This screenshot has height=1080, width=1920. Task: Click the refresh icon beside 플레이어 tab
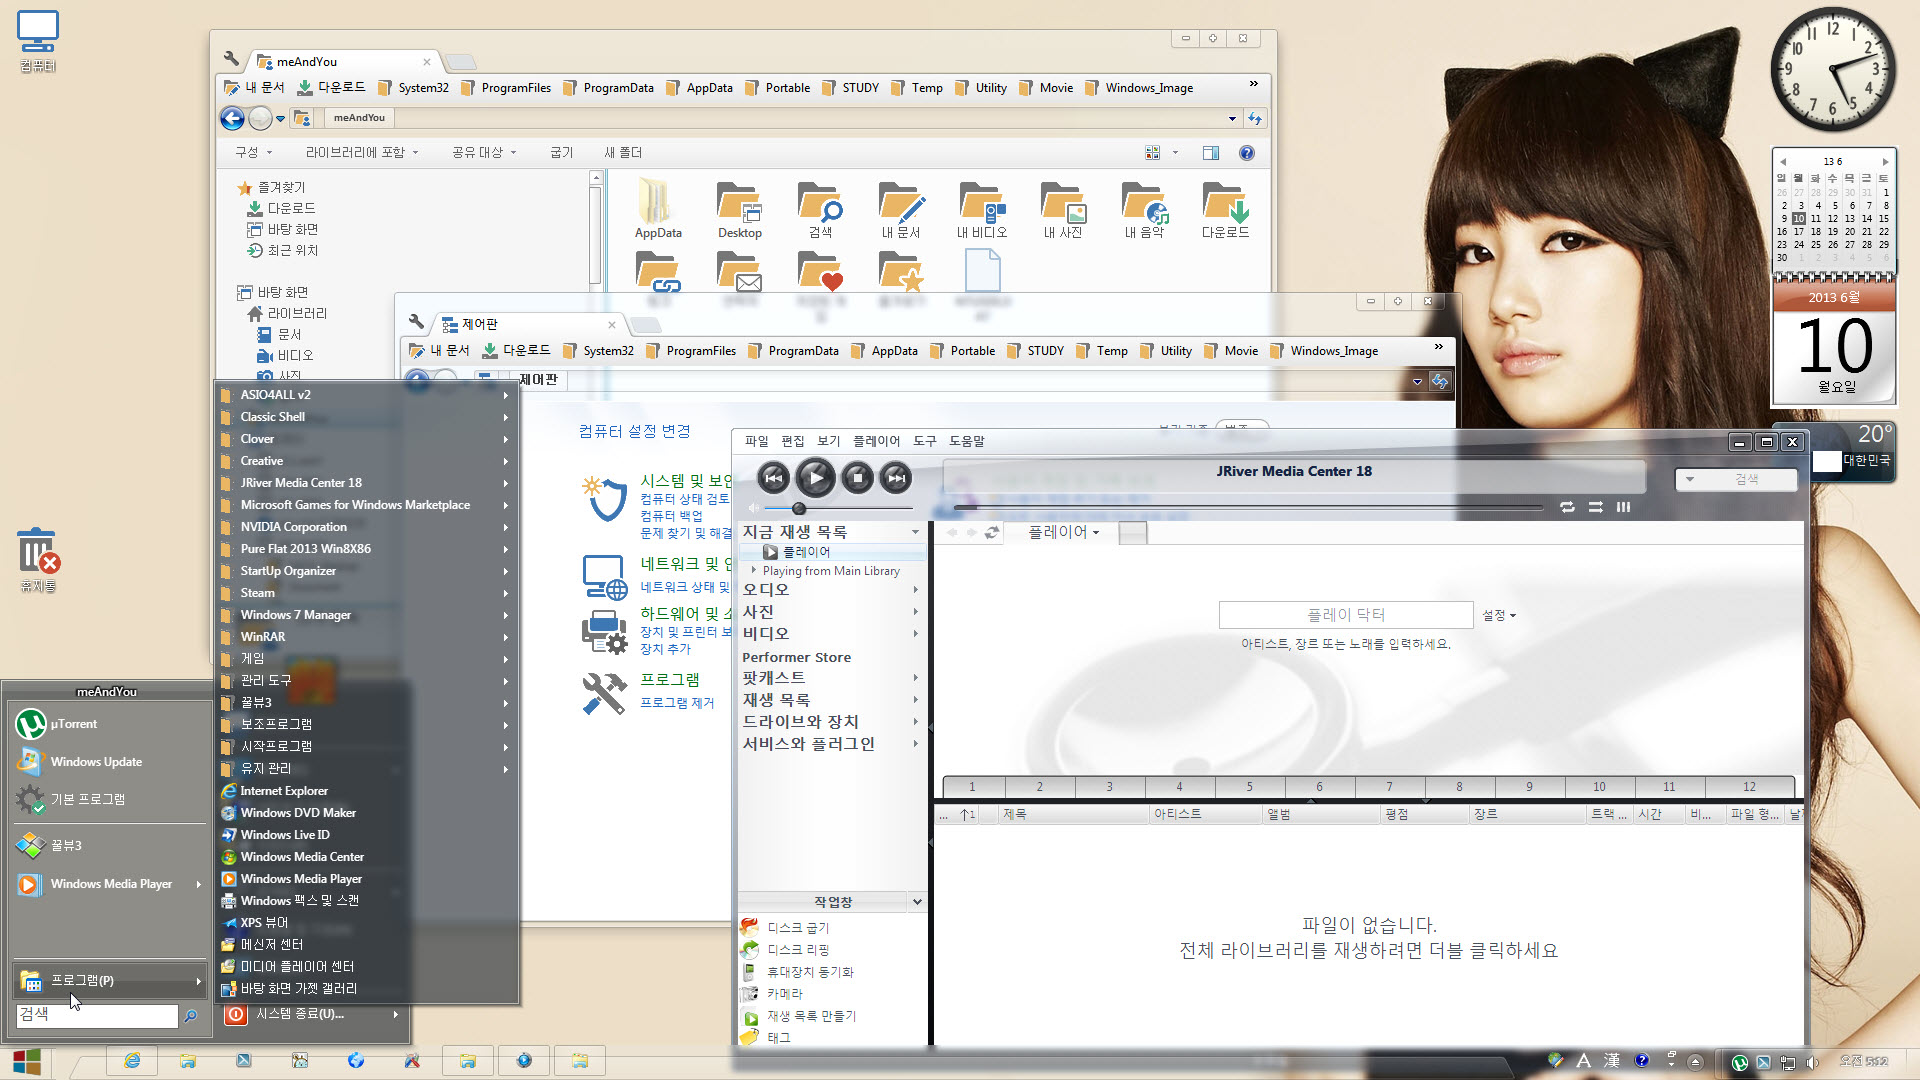(992, 532)
